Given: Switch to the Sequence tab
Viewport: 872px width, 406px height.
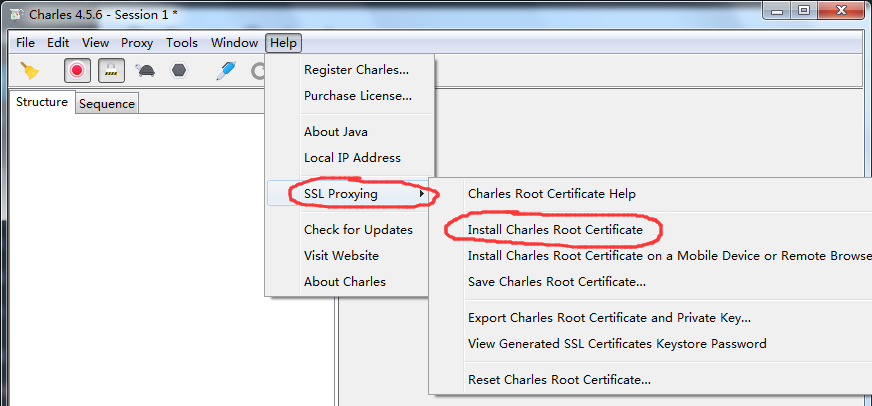Looking at the screenshot, I should pyautogui.click(x=107, y=104).
